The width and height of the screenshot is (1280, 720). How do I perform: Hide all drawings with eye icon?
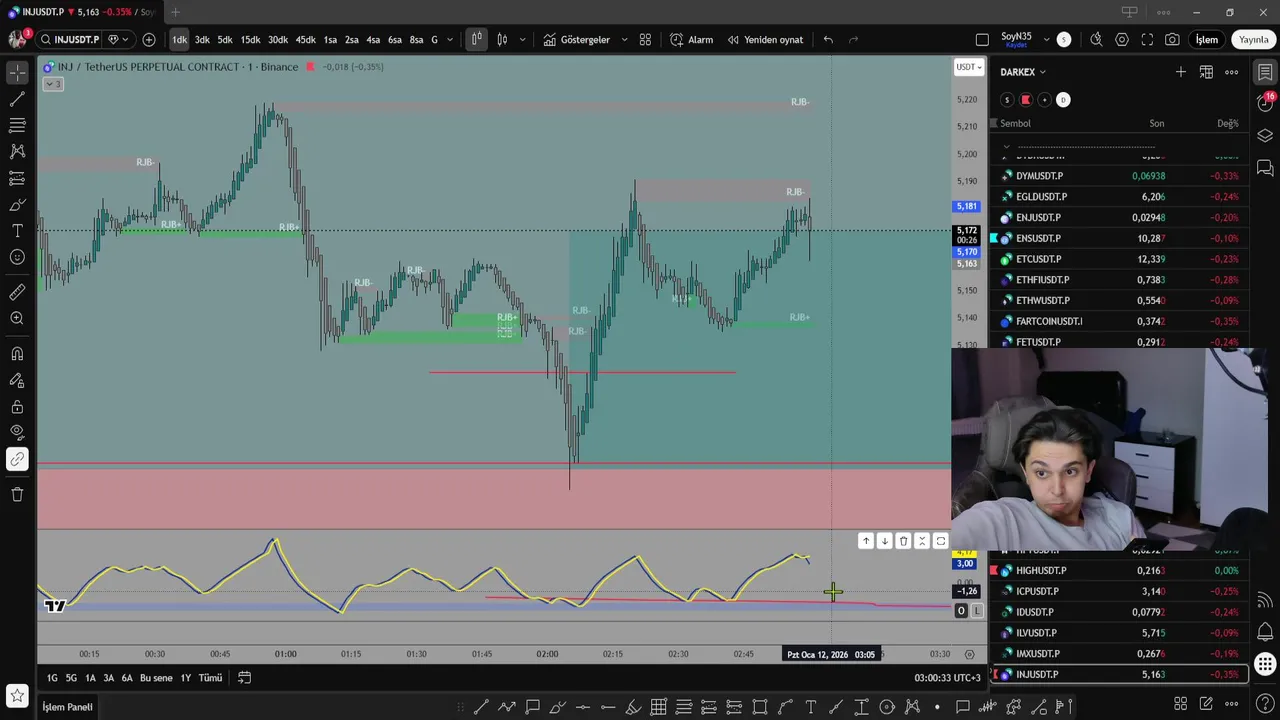[x=17, y=433]
